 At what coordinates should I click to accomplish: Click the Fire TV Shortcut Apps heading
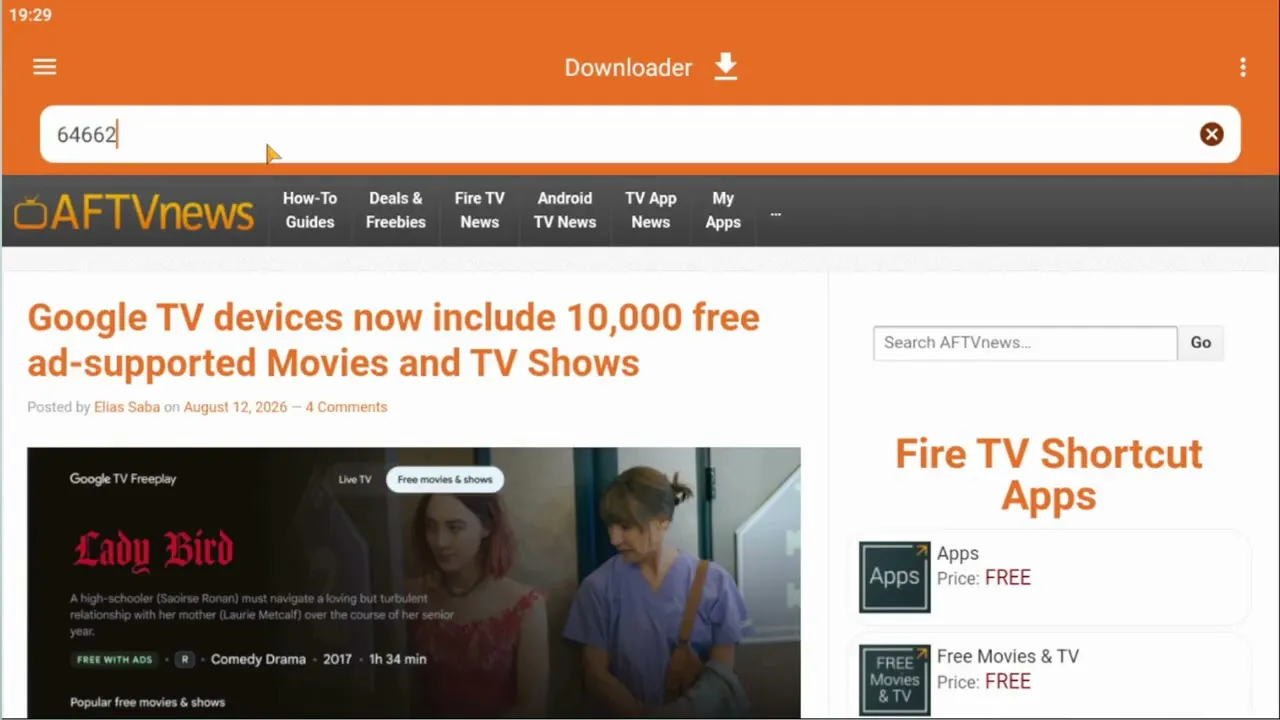1049,474
